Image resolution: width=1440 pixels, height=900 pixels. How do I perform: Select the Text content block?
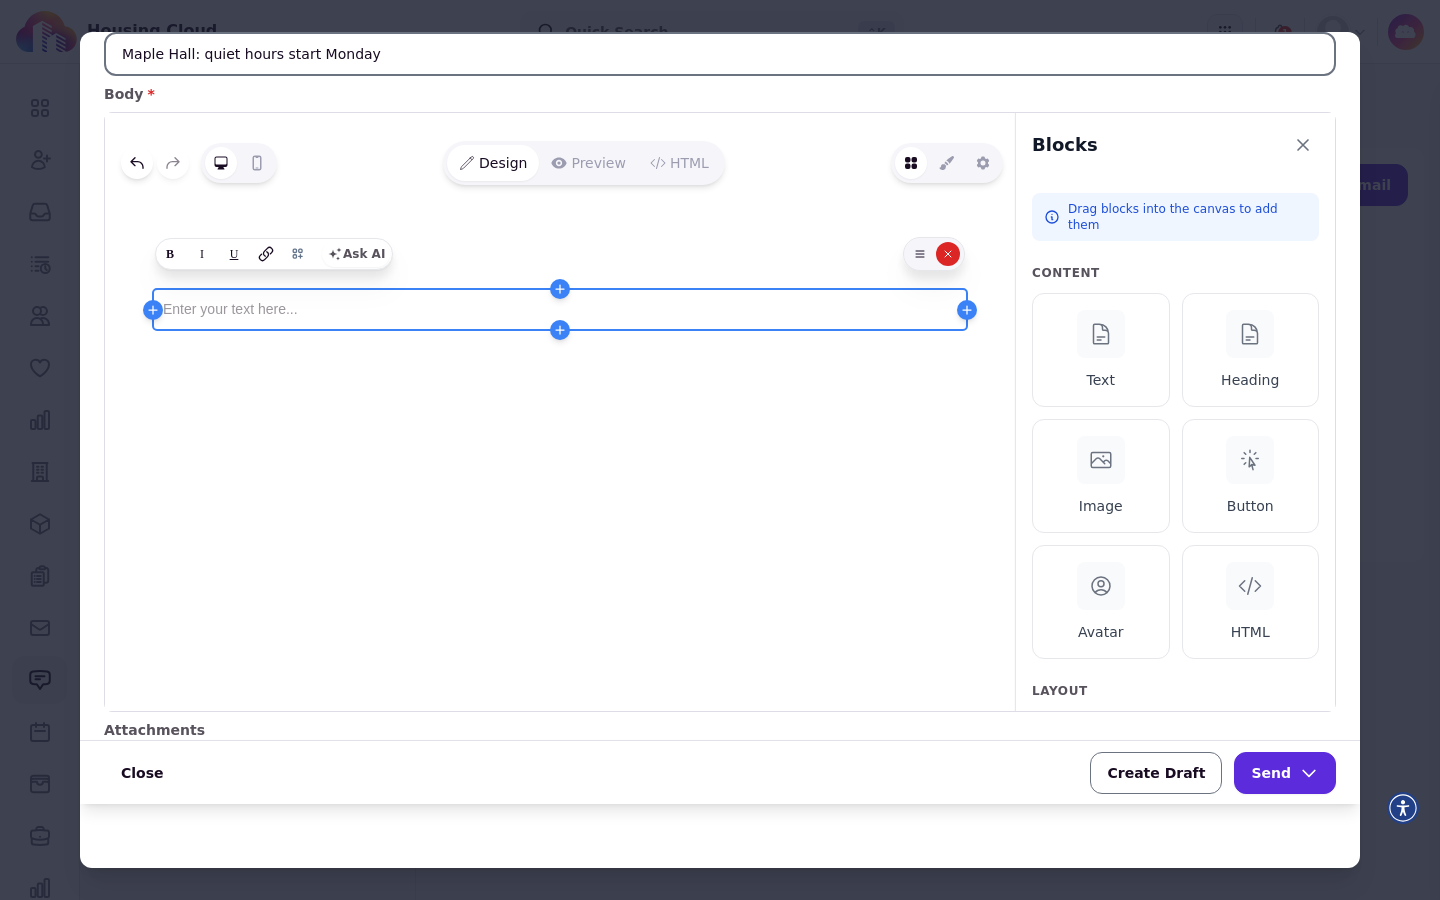1101,350
